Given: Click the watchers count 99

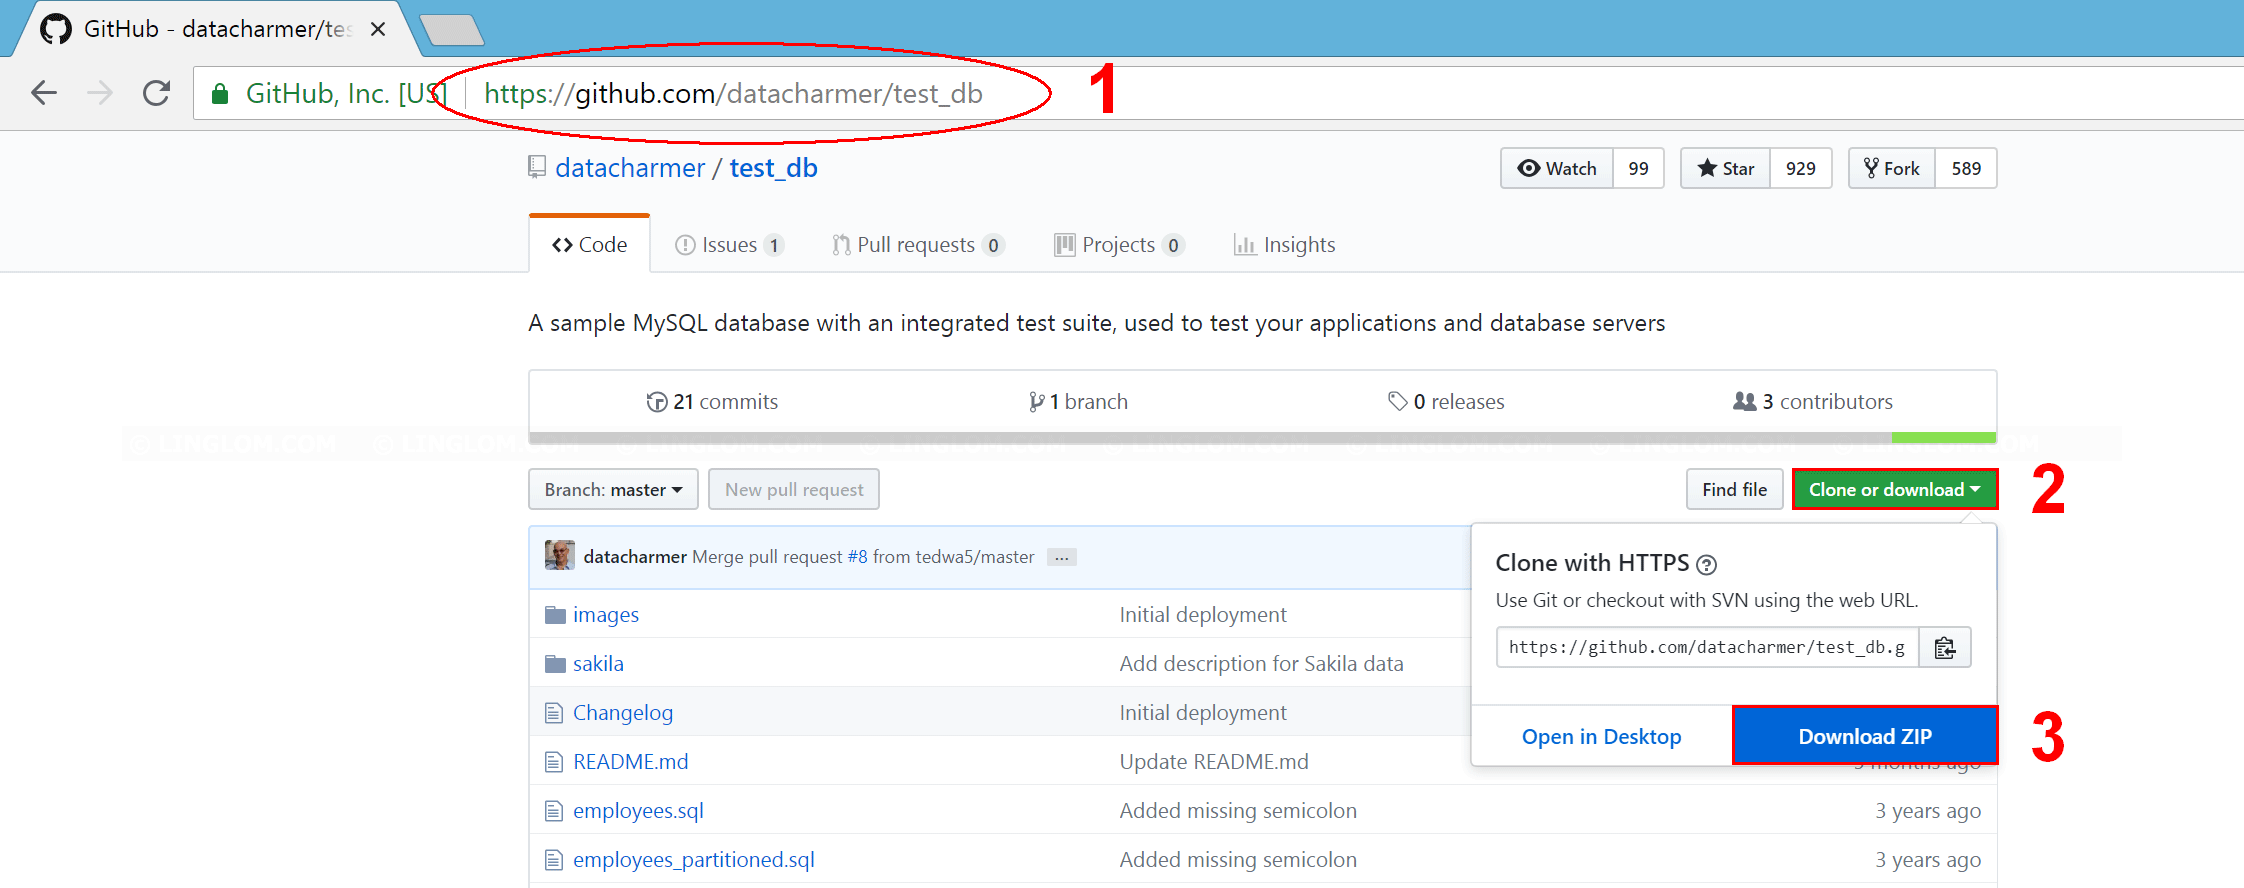Looking at the screenshot, I should [1638, 168].
